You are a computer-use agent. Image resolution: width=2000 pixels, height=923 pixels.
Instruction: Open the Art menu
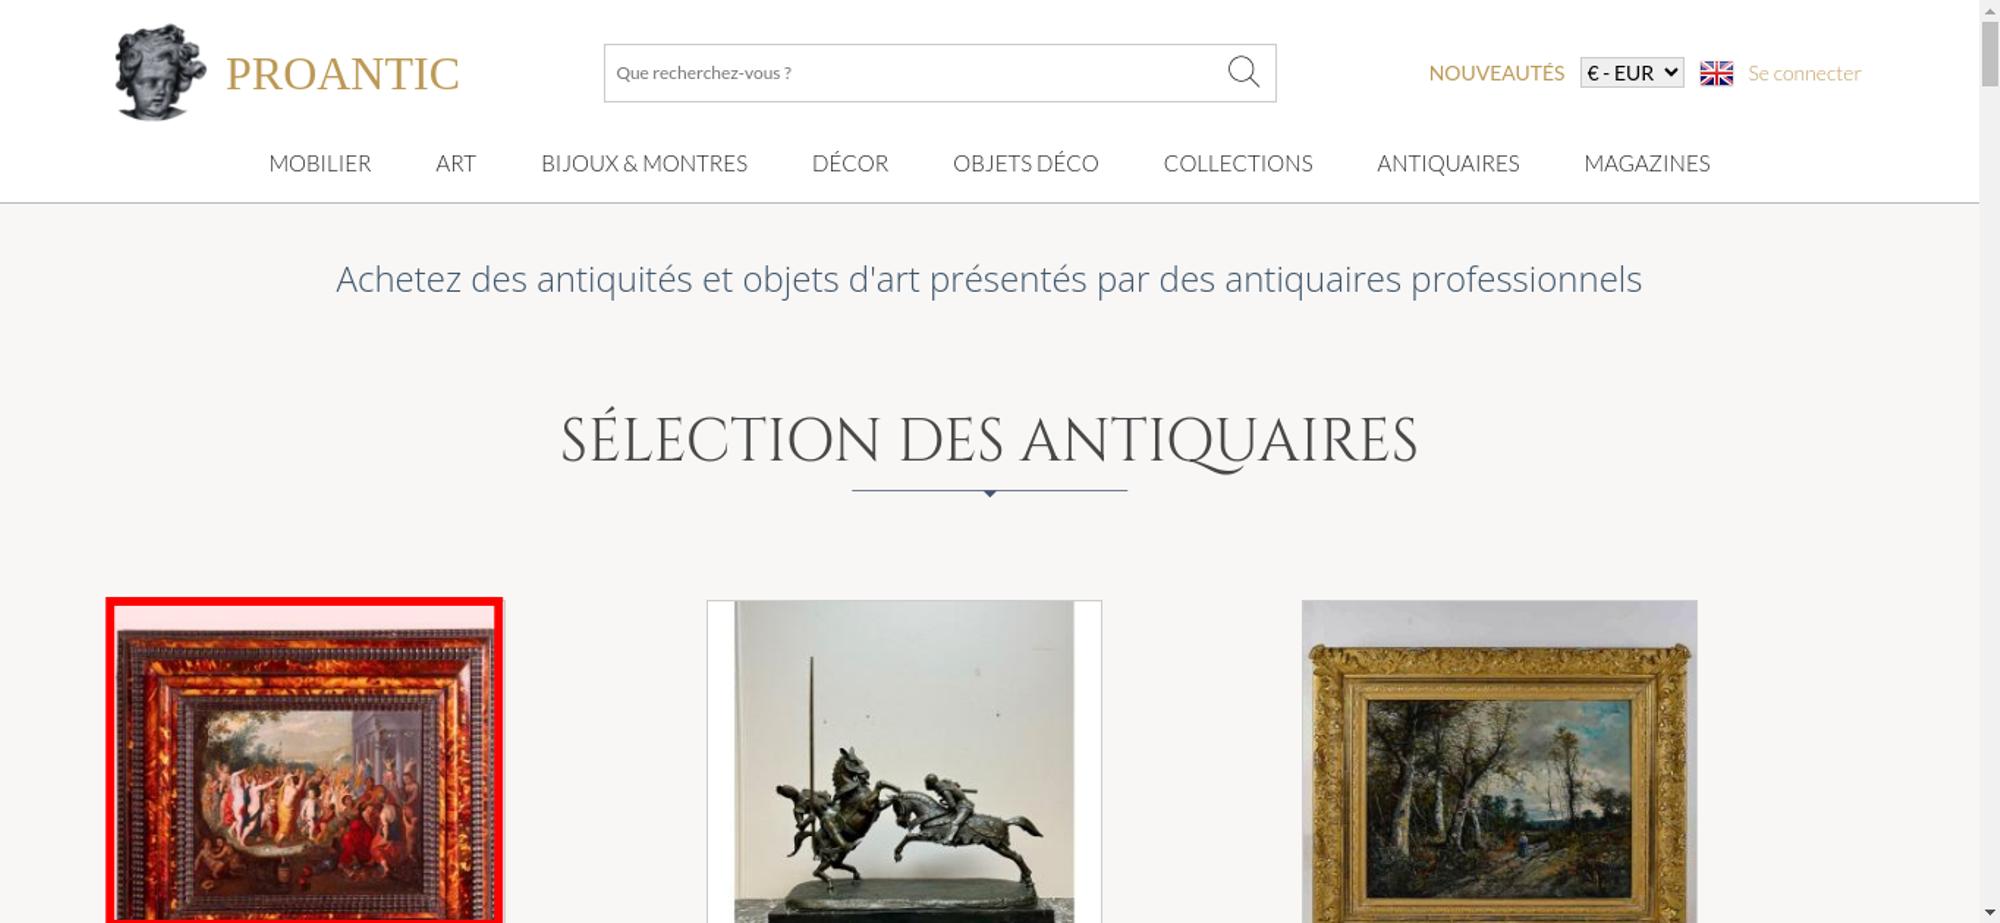(x=456, y=163)
